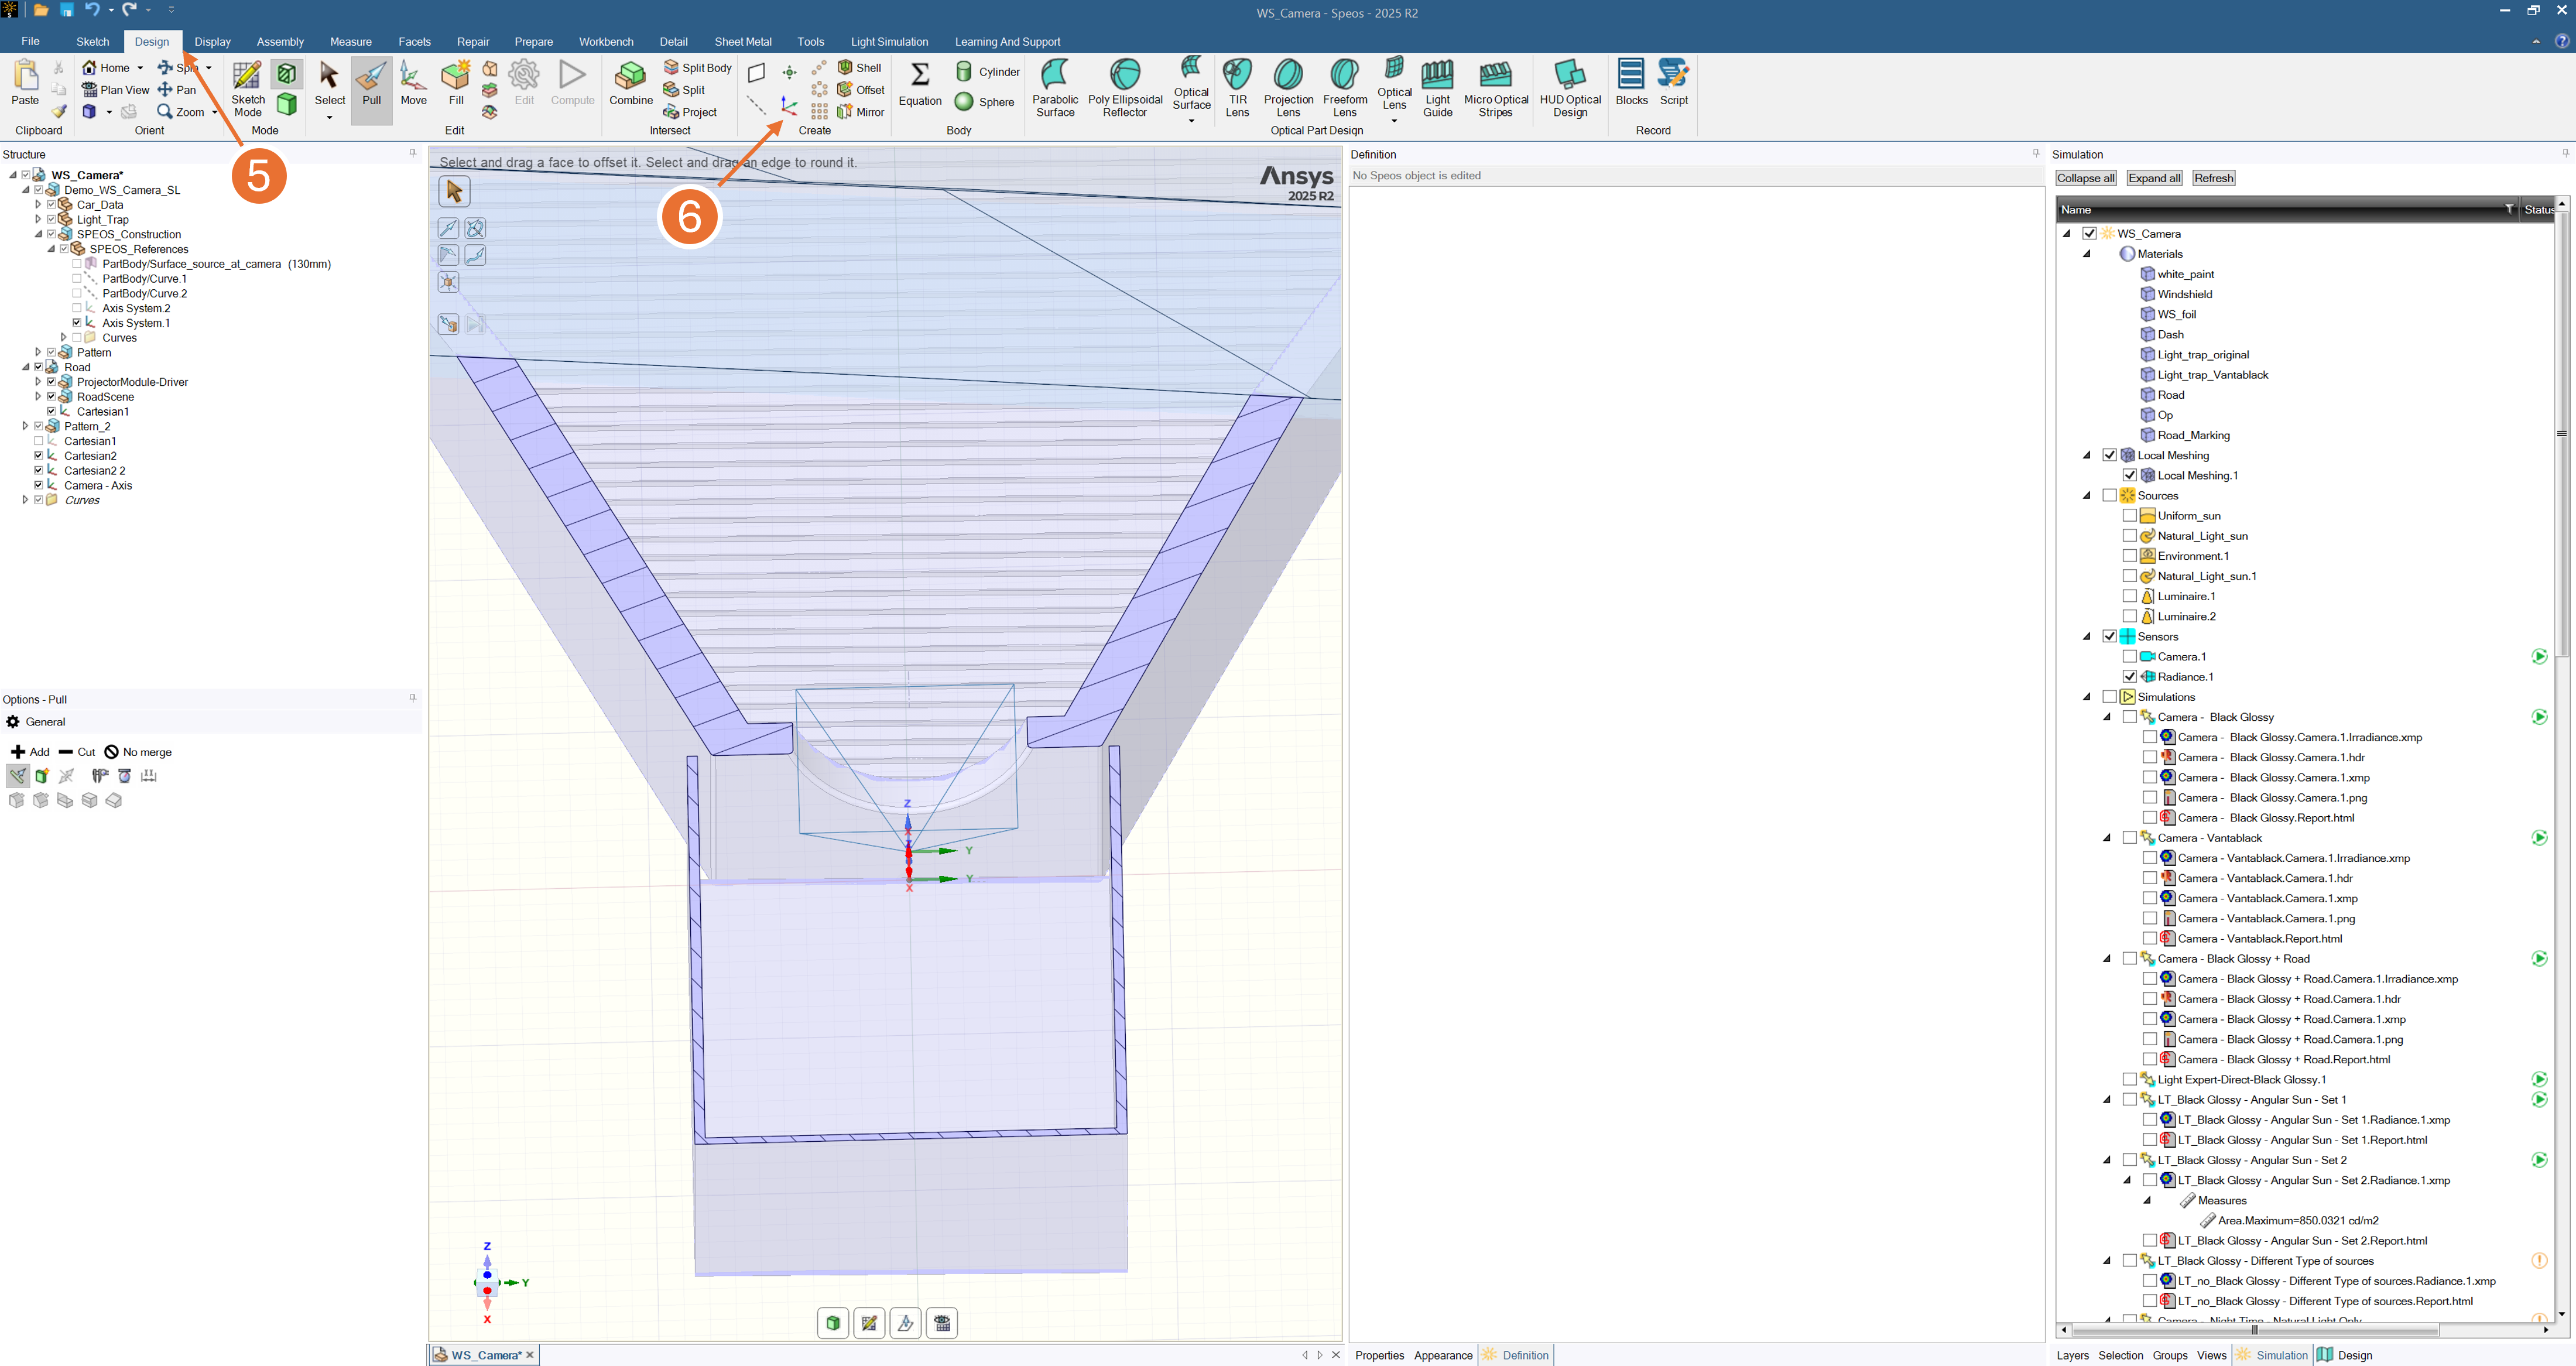Launch HUD Optical Design
The height and width of the screenshot is (1366, 2576).
pyautogui.click(x=1570, y=89)
